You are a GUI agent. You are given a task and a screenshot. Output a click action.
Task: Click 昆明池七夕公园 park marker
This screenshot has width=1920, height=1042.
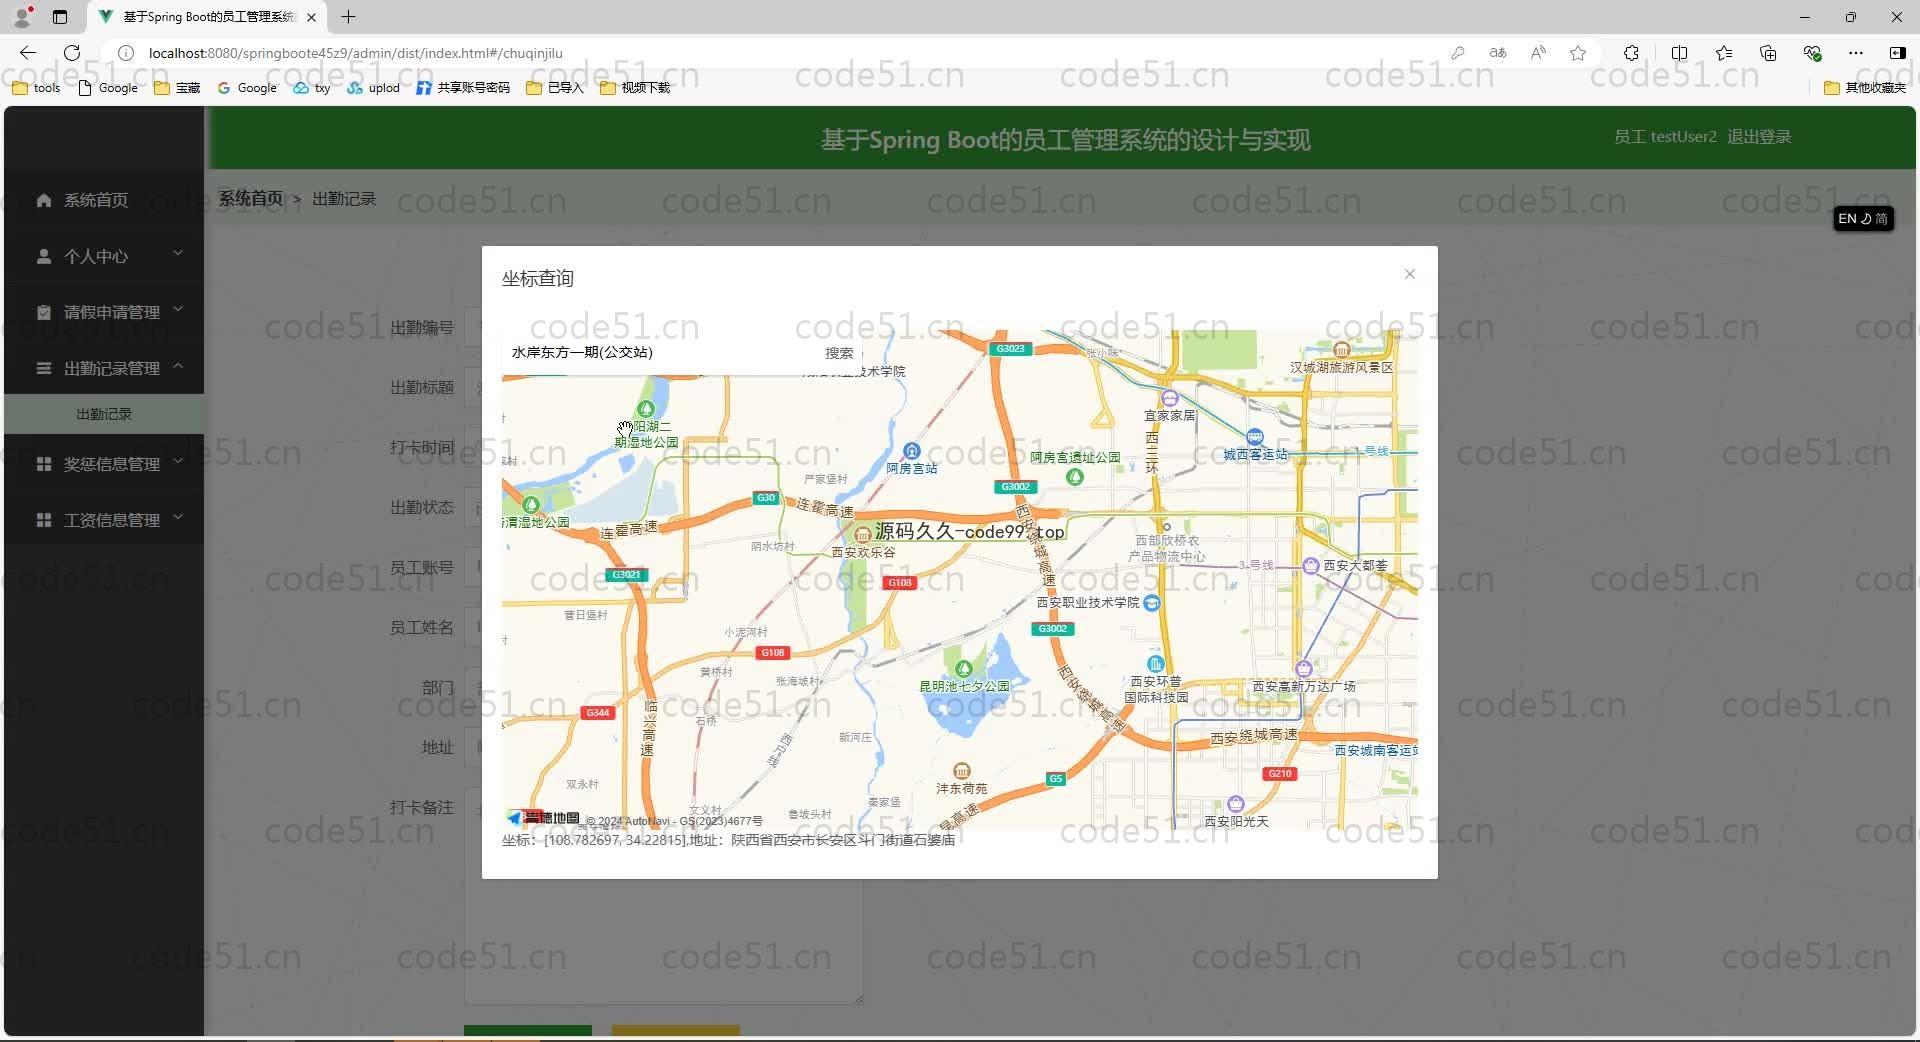point(963,668)
